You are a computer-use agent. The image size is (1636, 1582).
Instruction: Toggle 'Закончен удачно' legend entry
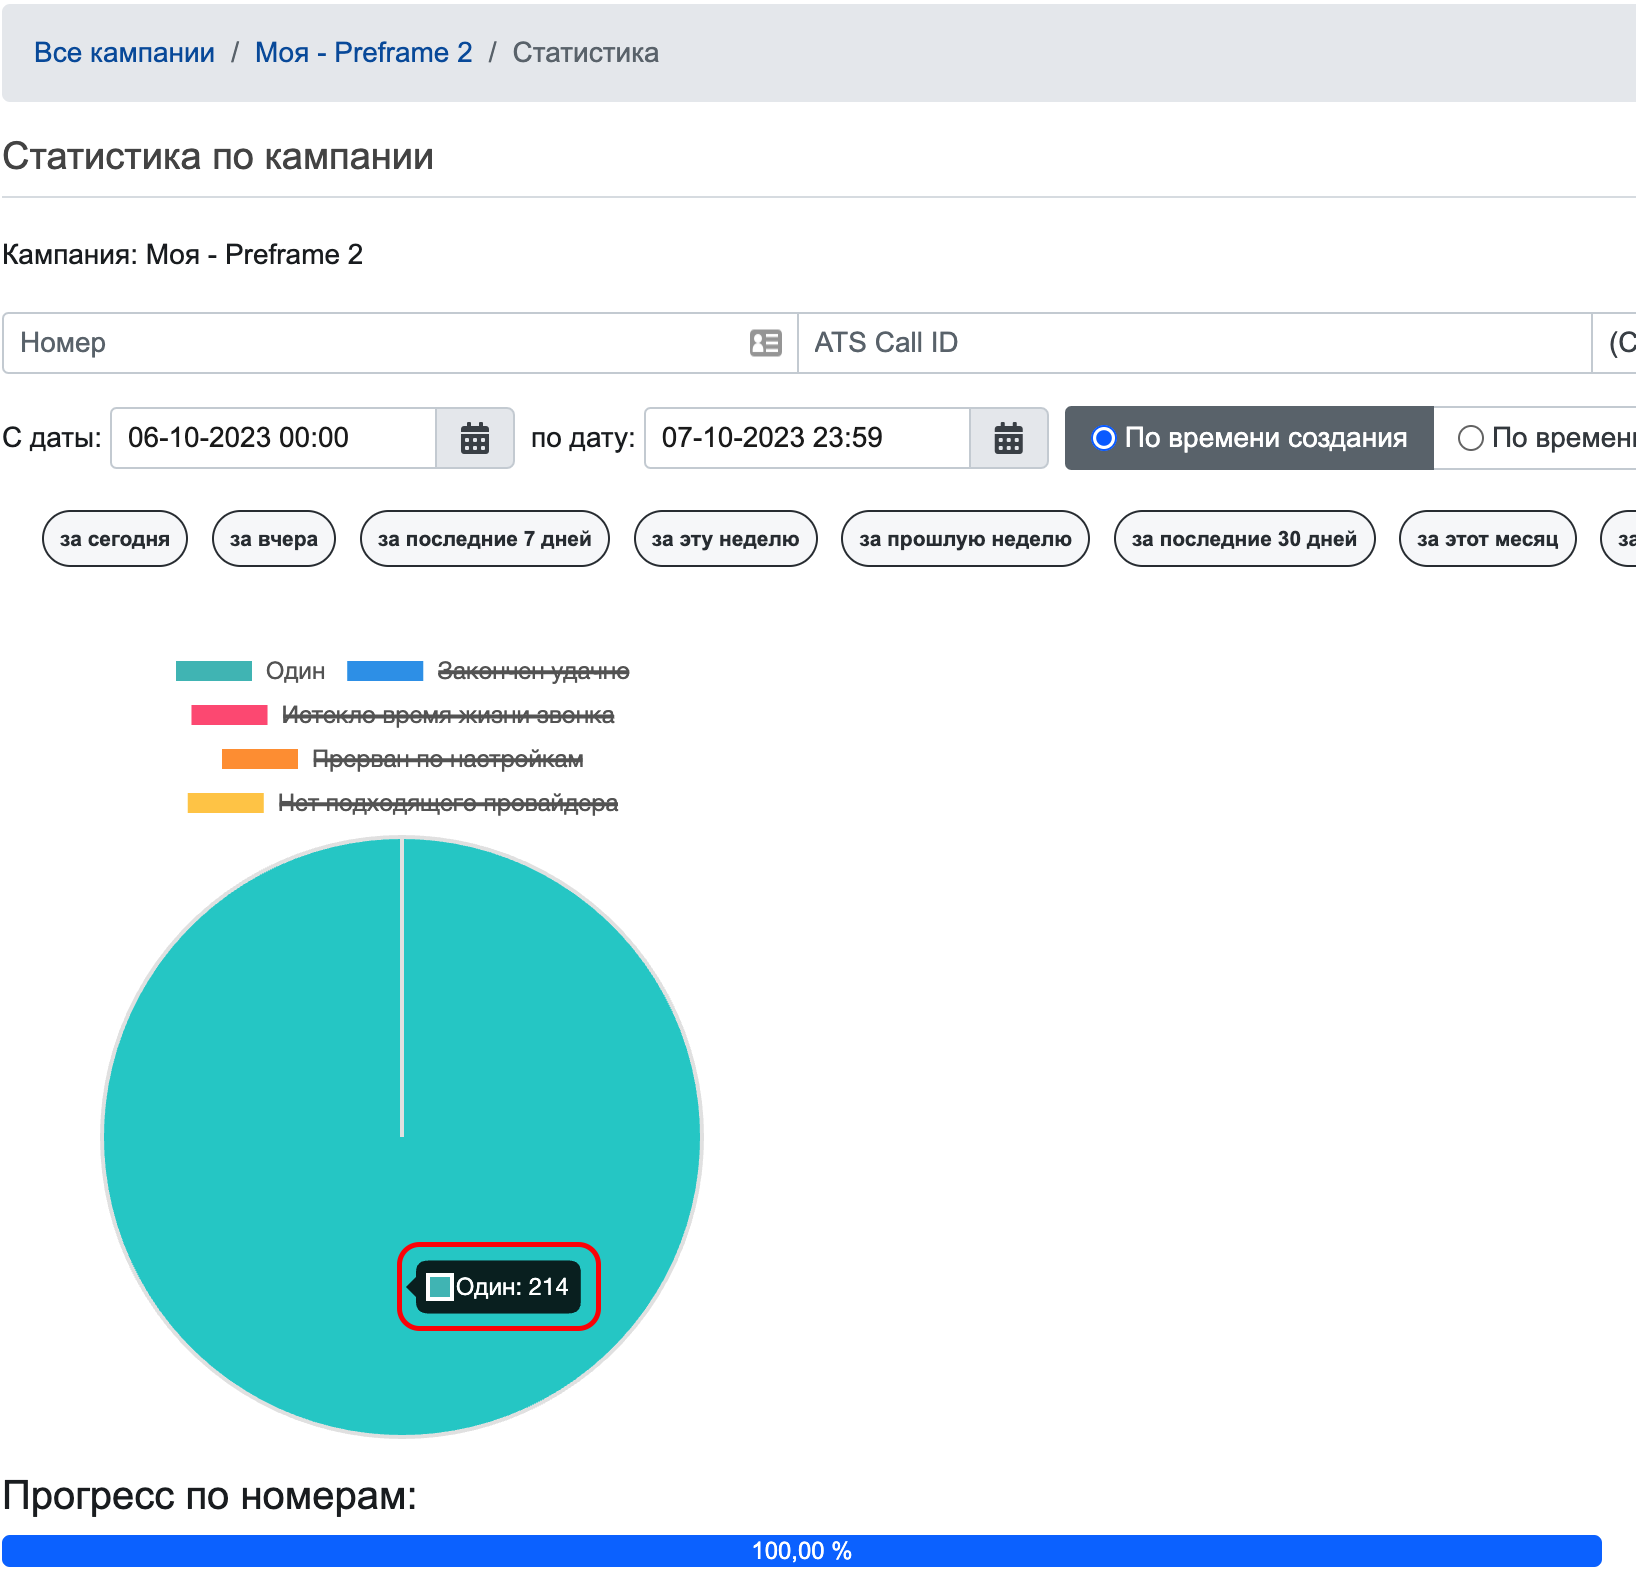pos(533,671)
